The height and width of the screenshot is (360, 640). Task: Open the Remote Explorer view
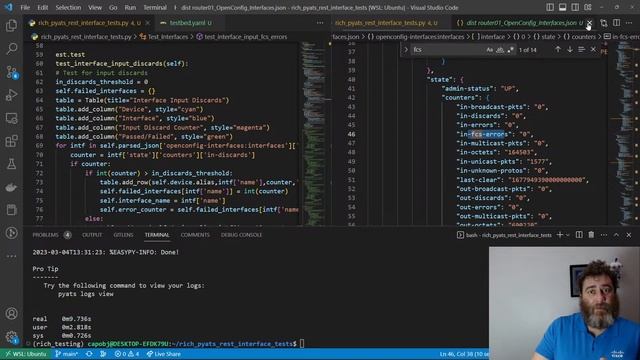click(11, 118)
